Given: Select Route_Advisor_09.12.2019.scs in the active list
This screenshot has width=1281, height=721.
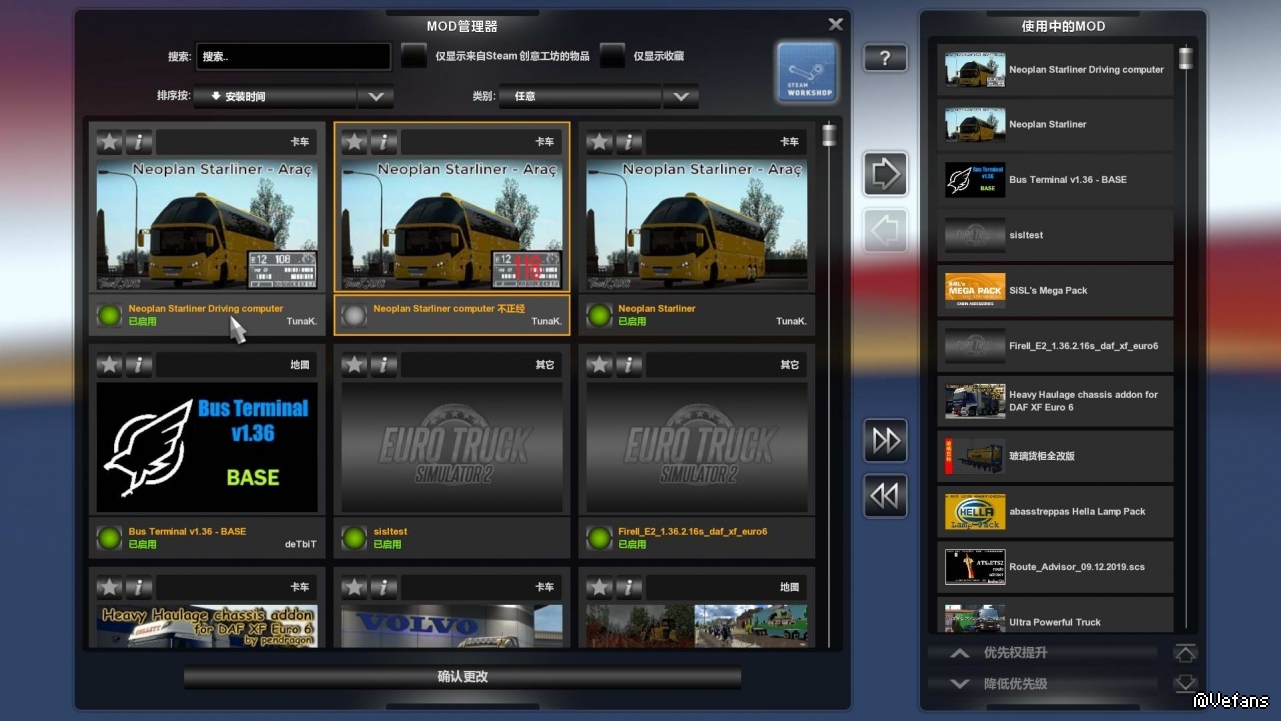Looking at the screenshot, I should click(1055, 567).
